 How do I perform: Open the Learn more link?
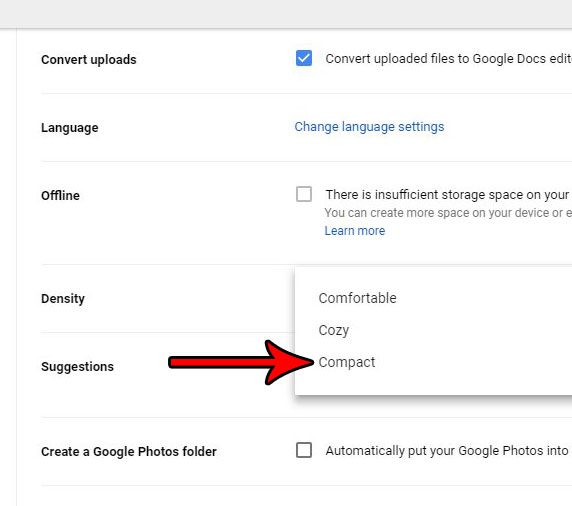coord(355,231)
